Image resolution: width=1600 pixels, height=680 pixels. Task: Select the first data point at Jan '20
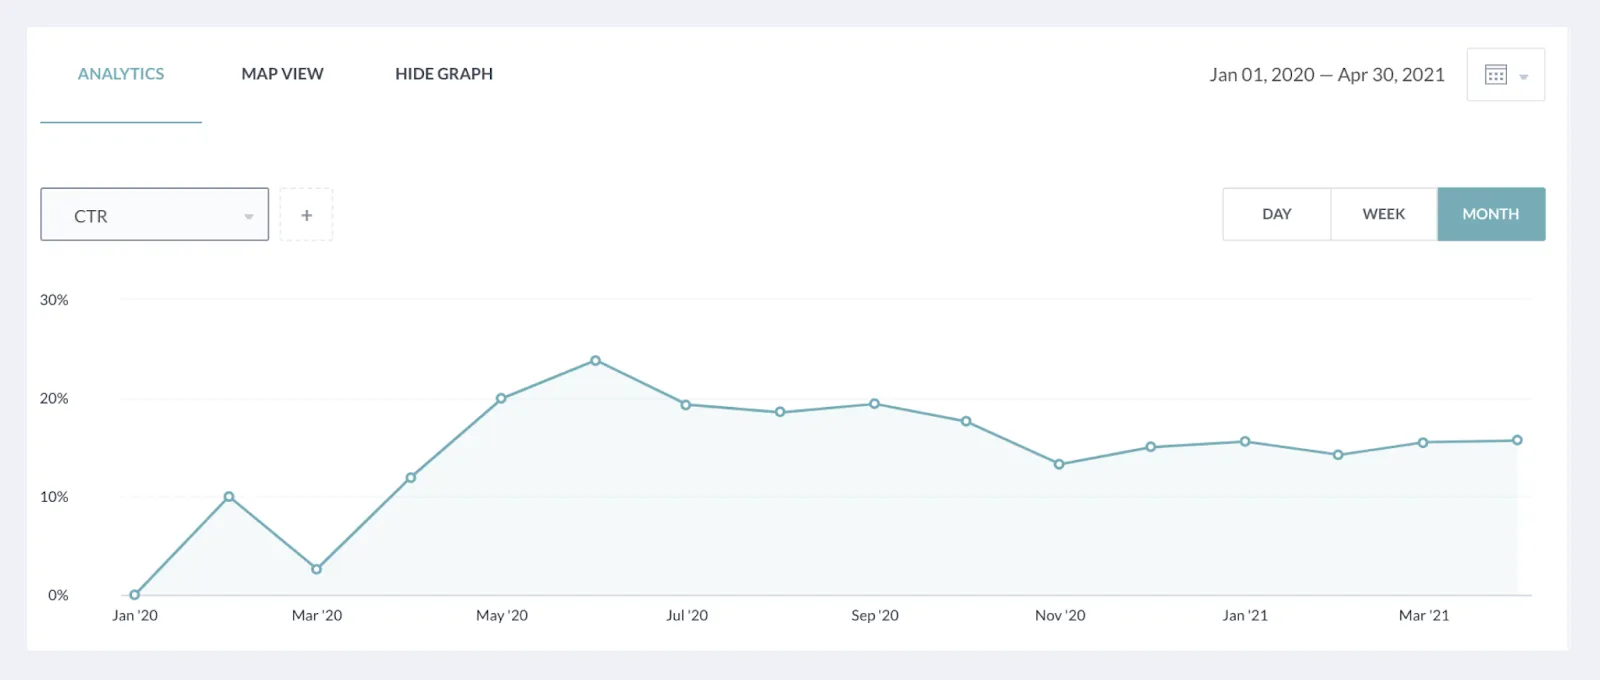coord(135,595)
